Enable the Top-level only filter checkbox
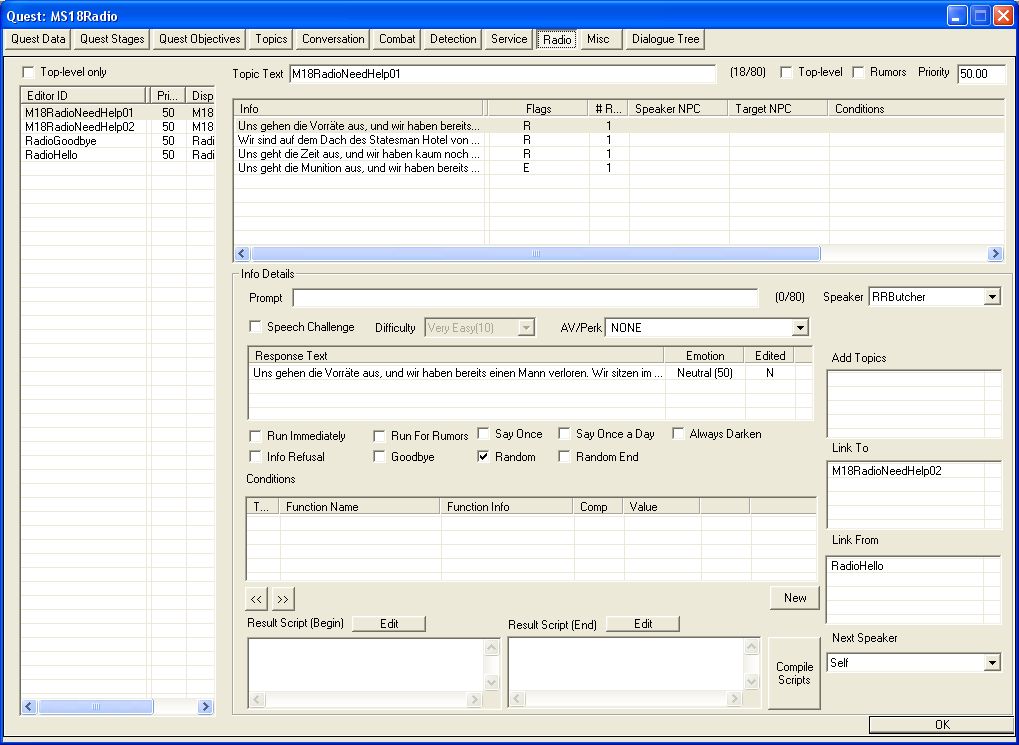This screenshot has height=745, width=1019. 29,72
